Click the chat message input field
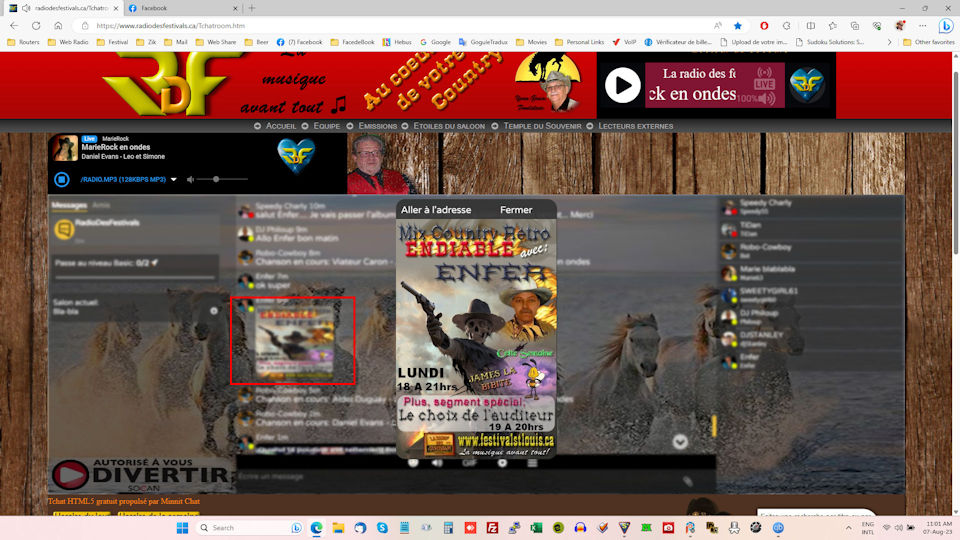This screenshot has height=540, width=960. pyautogui.click(x=450, y=477)
